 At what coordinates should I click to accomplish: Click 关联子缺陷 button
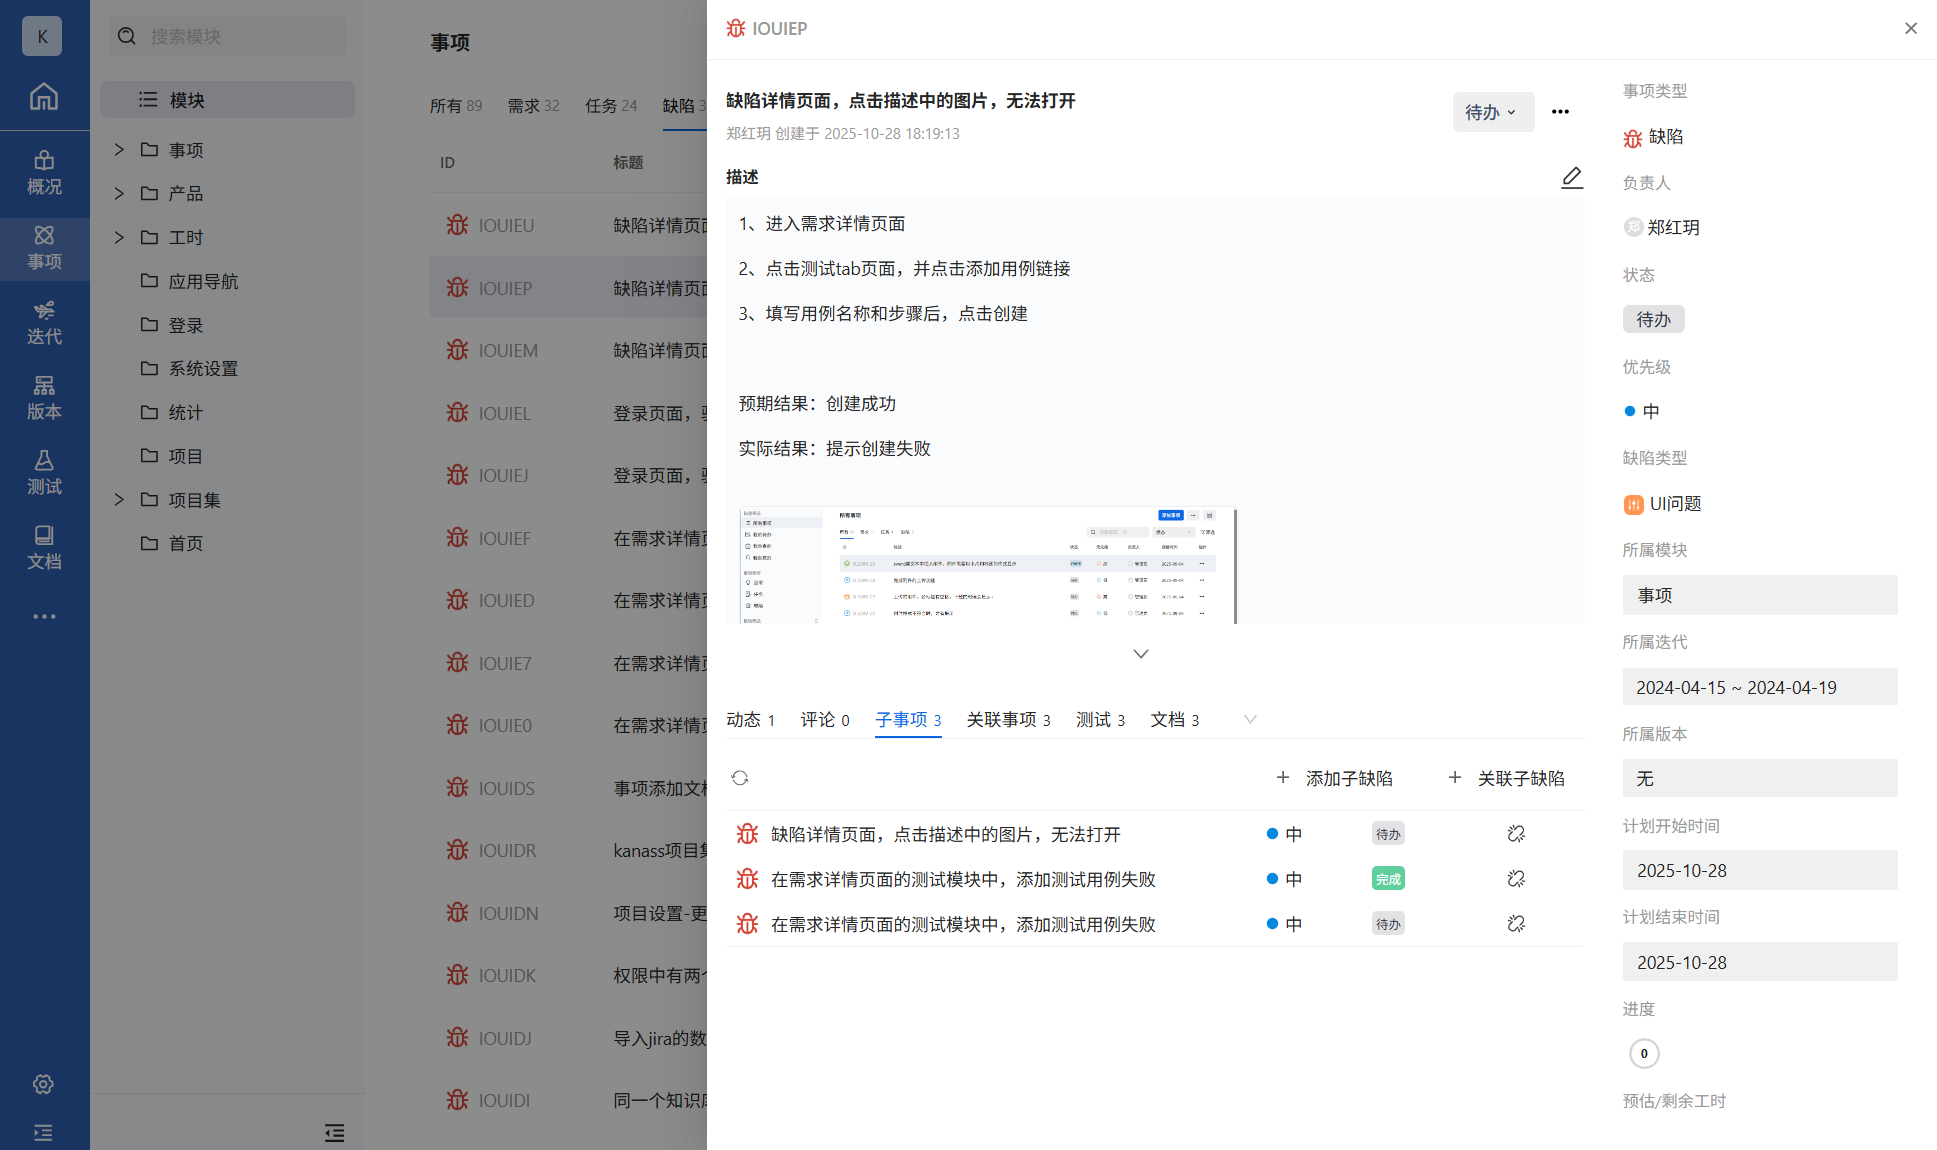click(x=1507, y=778)
